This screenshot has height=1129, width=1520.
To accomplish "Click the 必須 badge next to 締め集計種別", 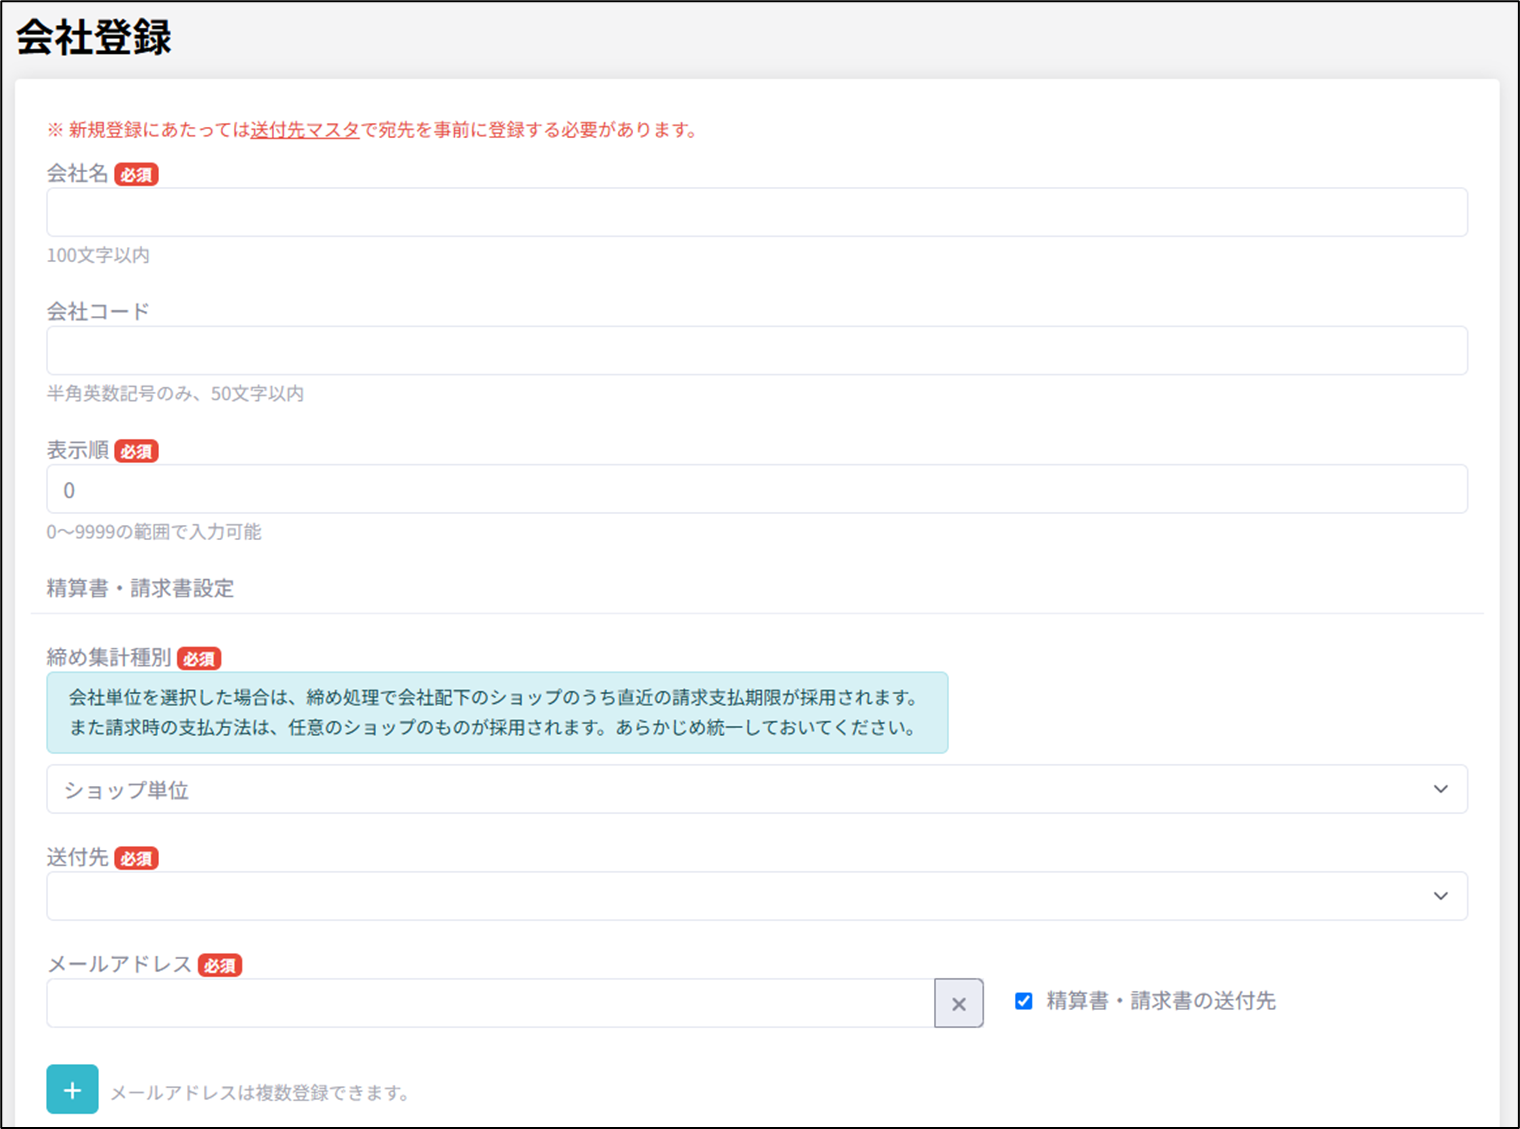I will click(x=199, y=659).
